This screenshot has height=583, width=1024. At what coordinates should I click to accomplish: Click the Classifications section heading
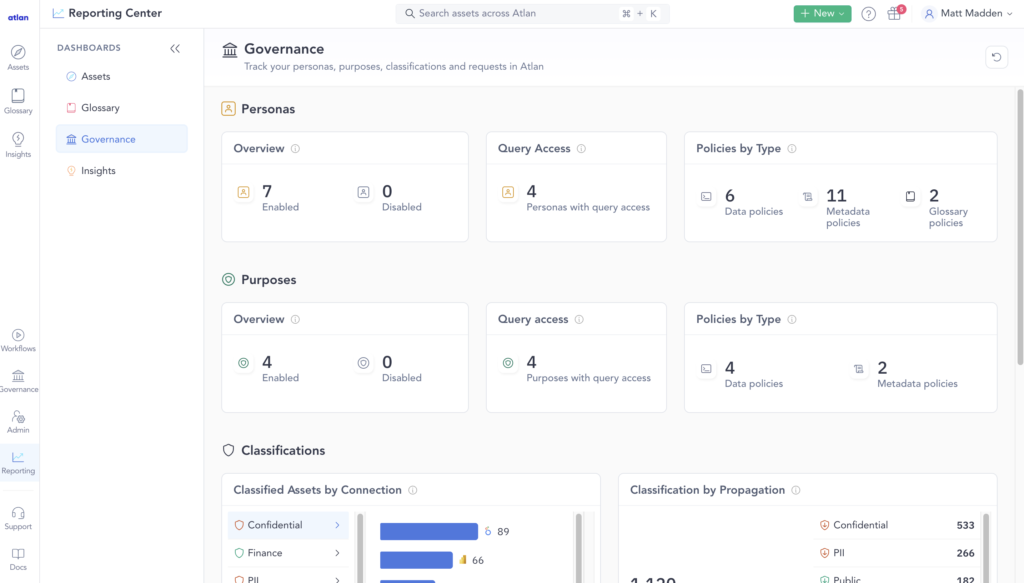pos(283,450)
